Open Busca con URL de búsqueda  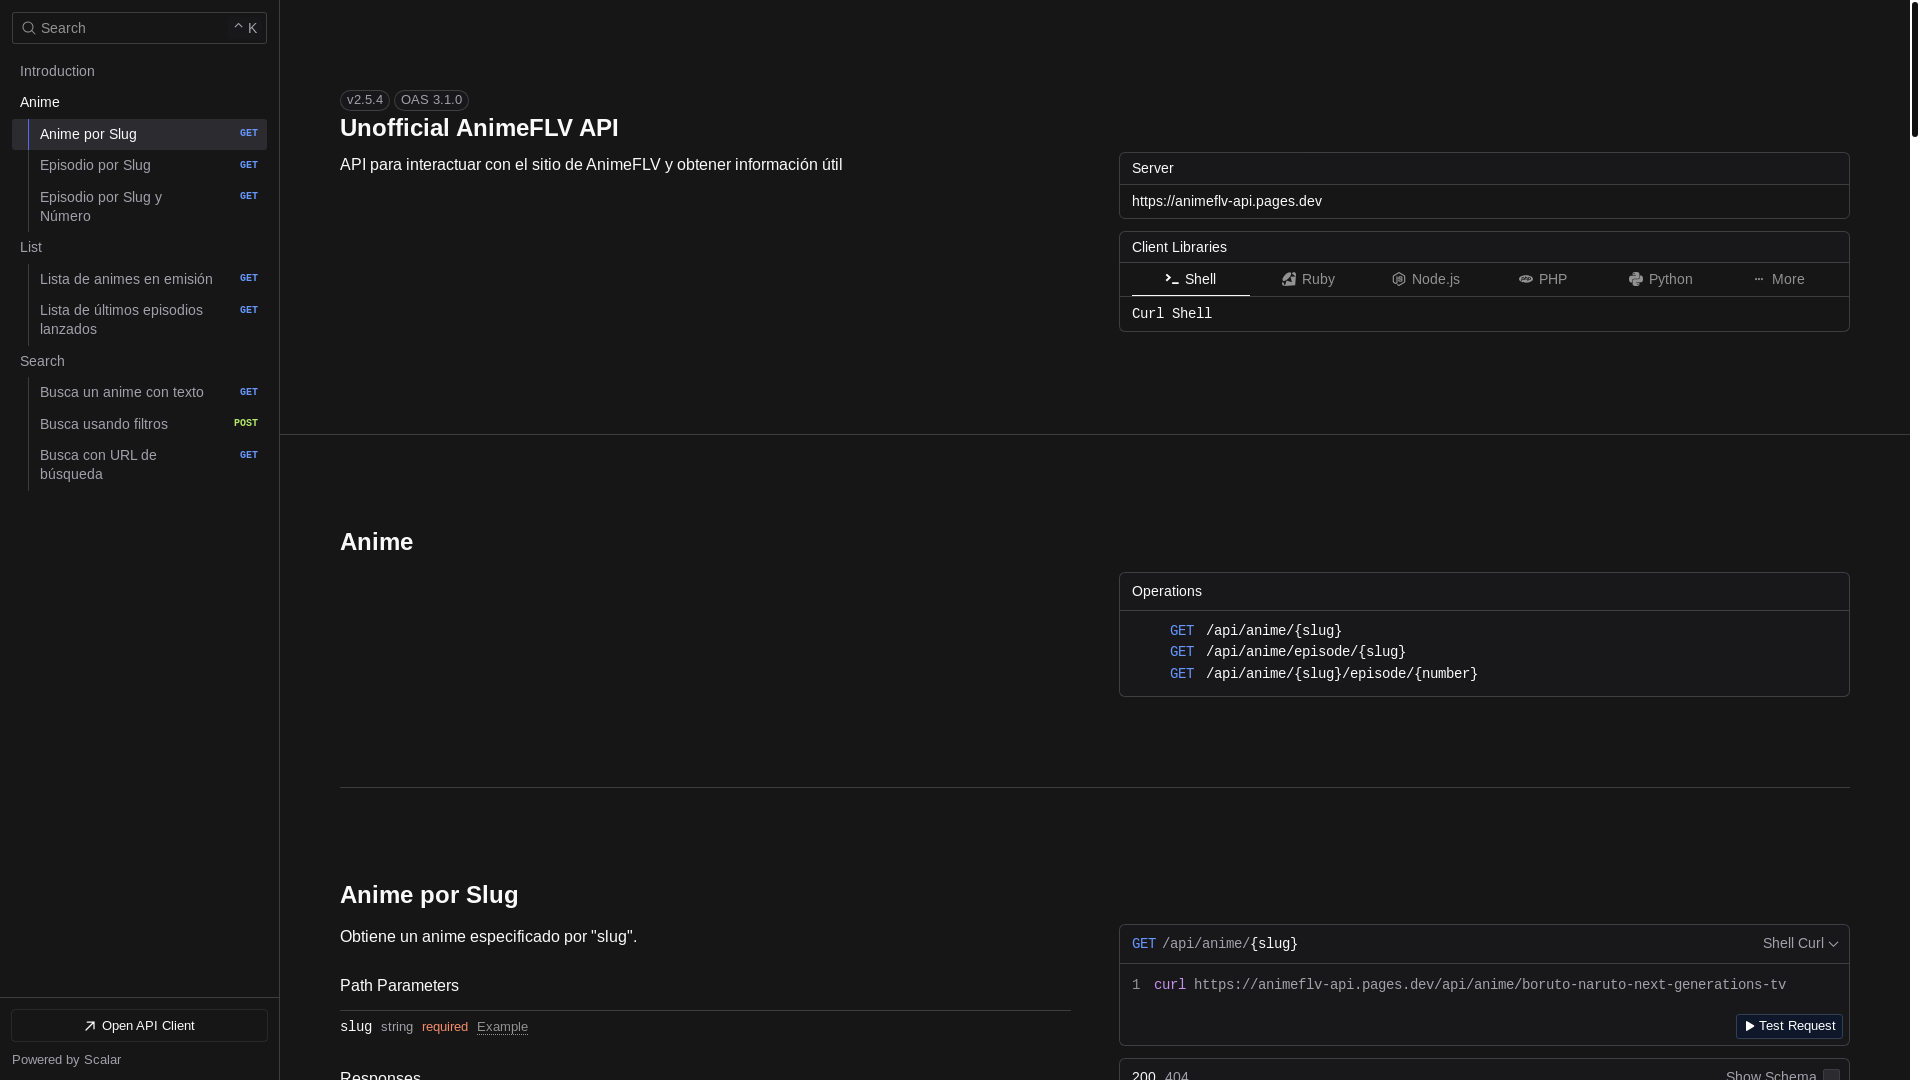139,465
